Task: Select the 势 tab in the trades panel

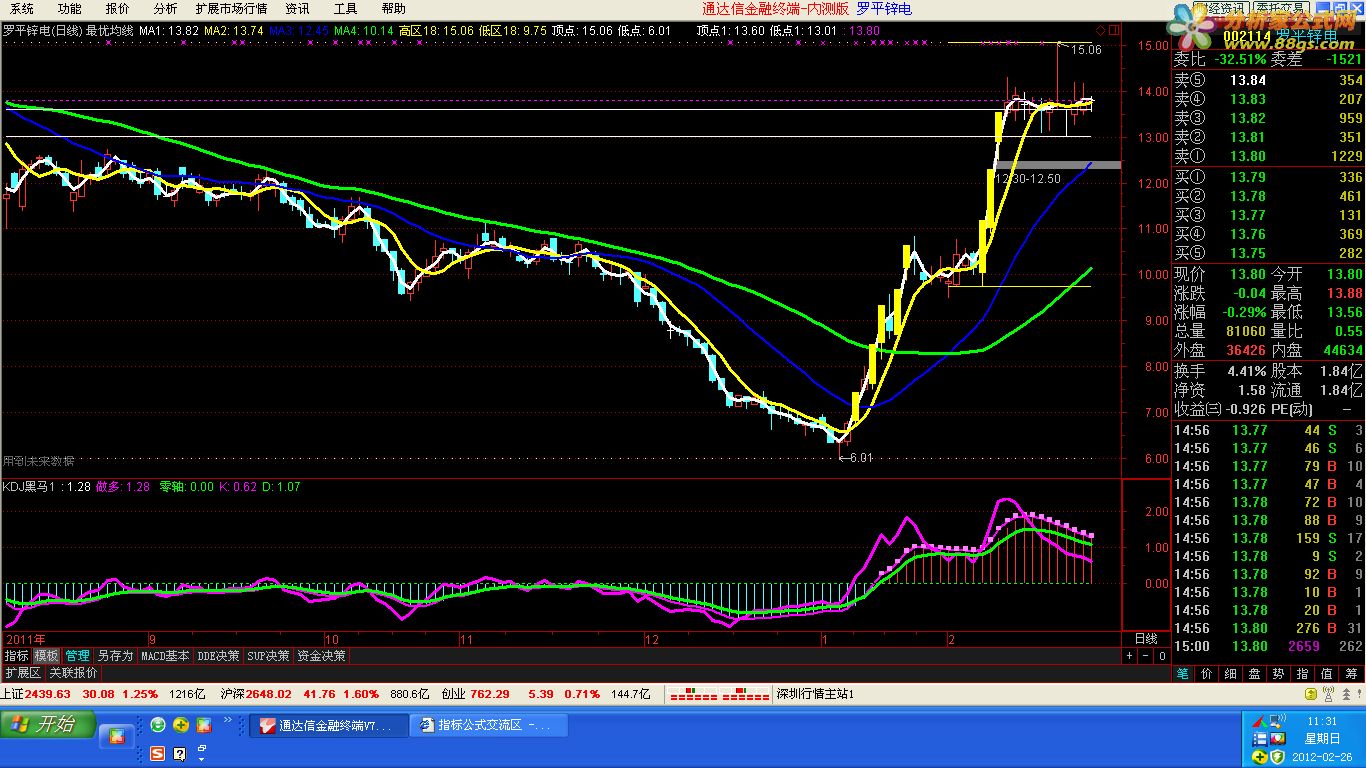Action: point(1279,674)
